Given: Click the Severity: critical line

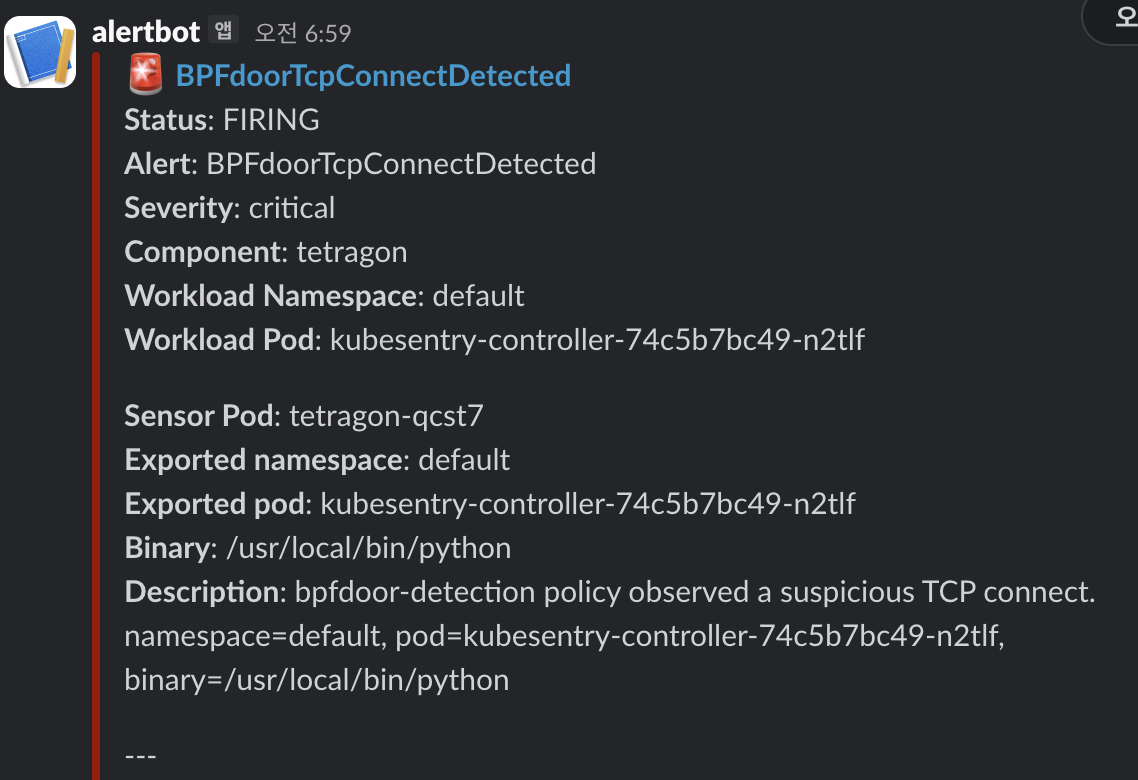Looking at the screenshot, I should 230,208.
